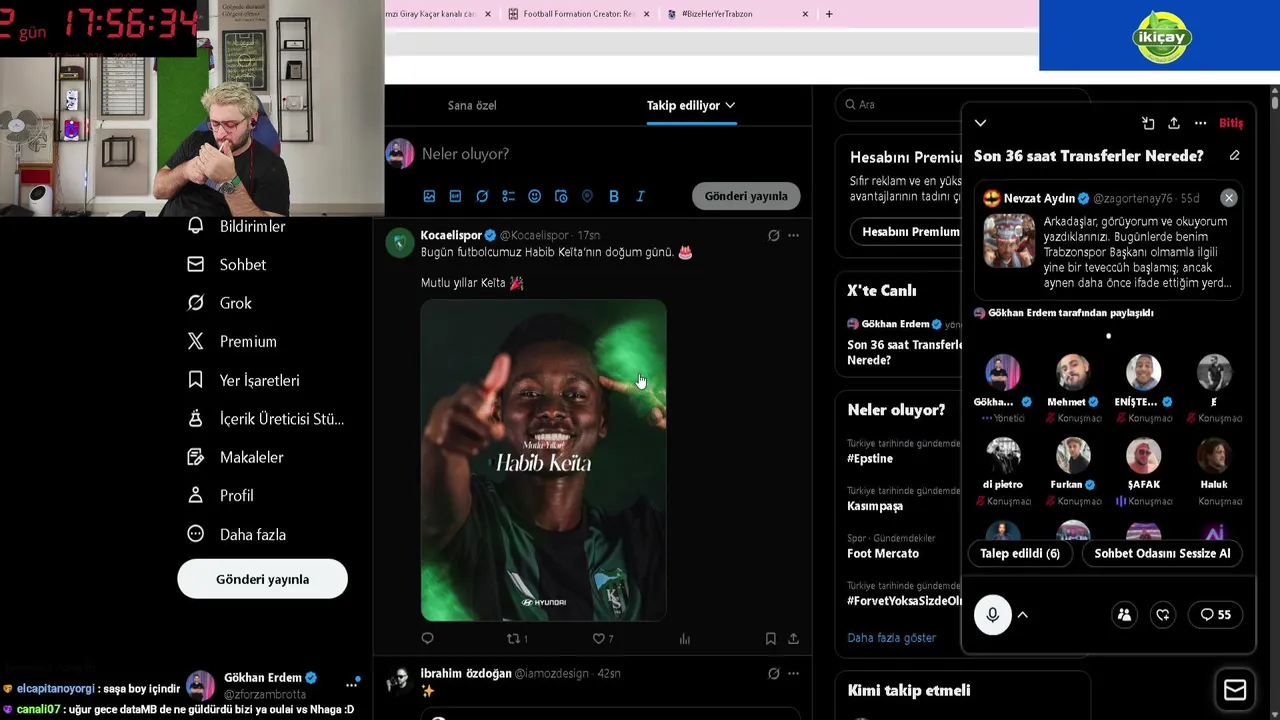Insert a GIF into the post

[455, 196]
